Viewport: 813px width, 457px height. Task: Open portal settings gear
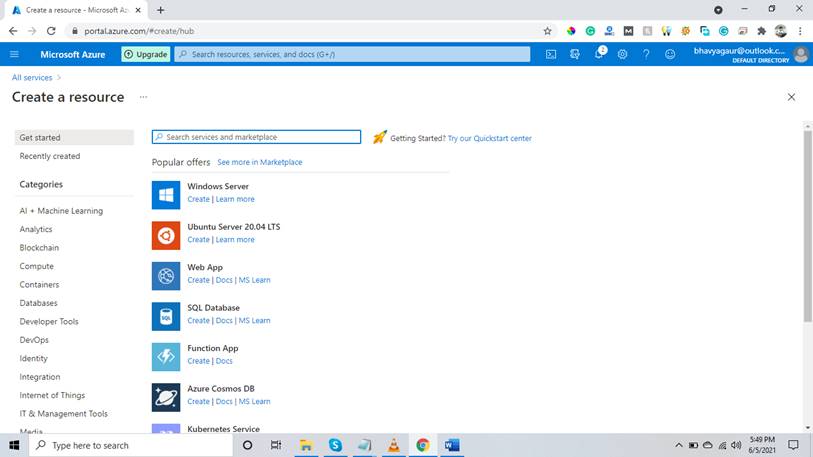point(622,54)
